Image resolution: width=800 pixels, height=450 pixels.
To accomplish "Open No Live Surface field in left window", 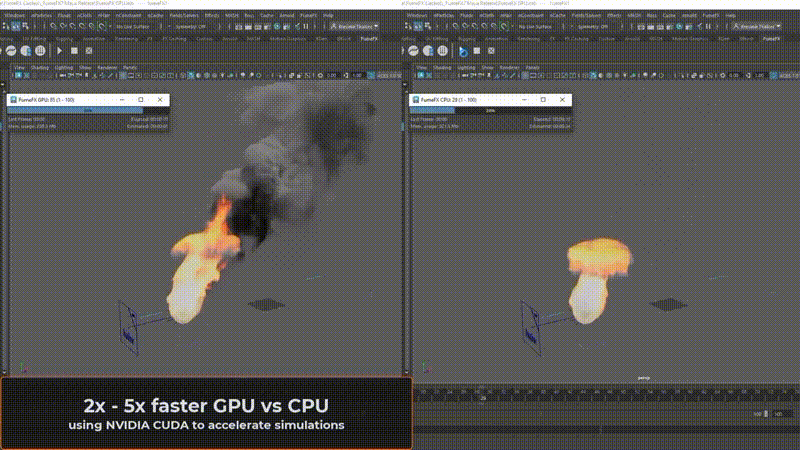I will point(134,26).
